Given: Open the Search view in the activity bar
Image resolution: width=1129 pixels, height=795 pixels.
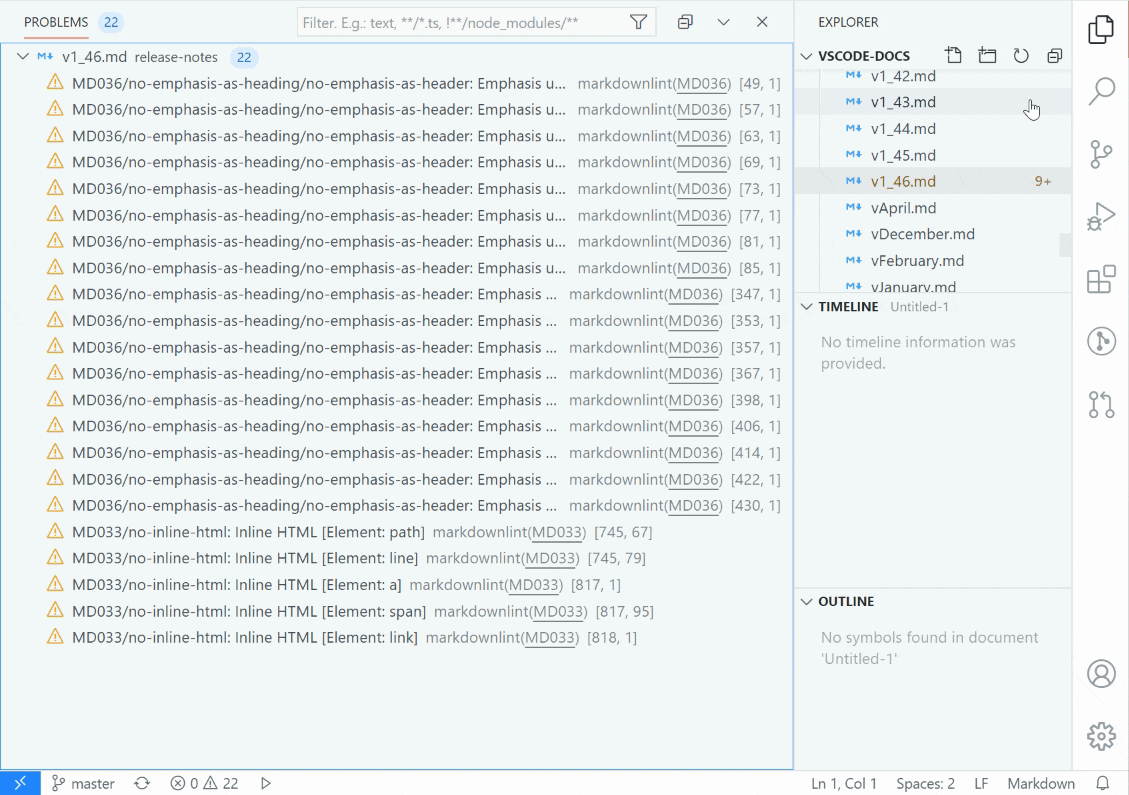Looking at the screenshot, I should 1100,91.
